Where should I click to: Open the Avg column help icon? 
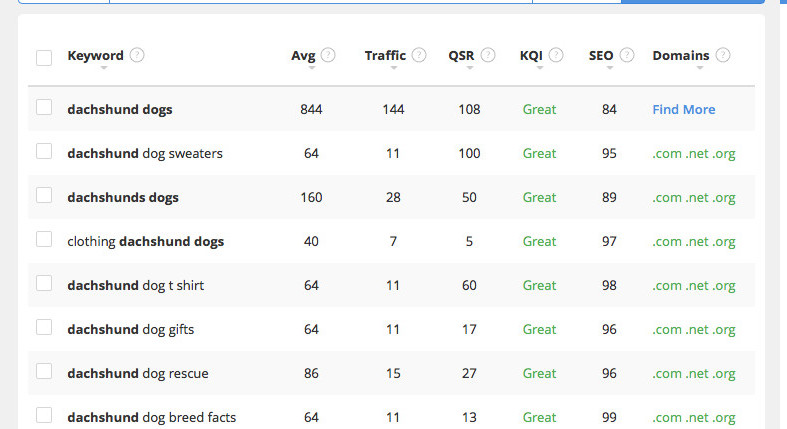click(x=328, y=55)
